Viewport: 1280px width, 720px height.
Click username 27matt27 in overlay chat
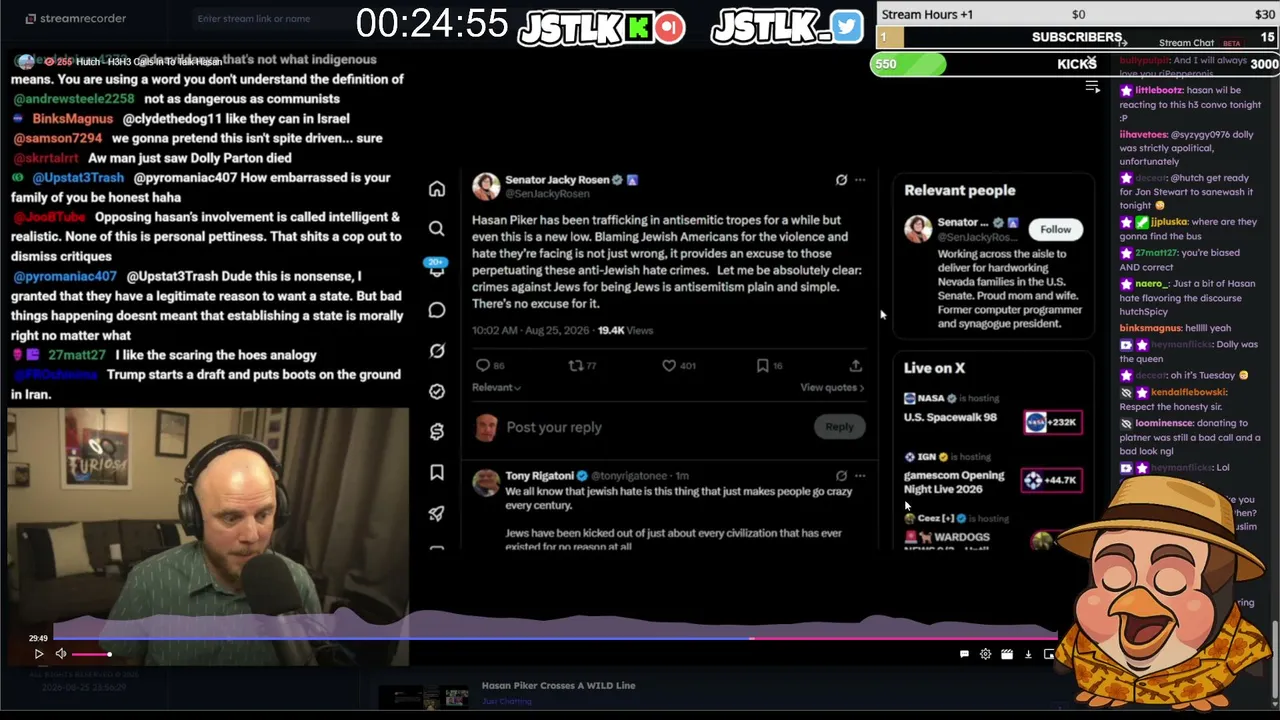click(x=77, y=355)
